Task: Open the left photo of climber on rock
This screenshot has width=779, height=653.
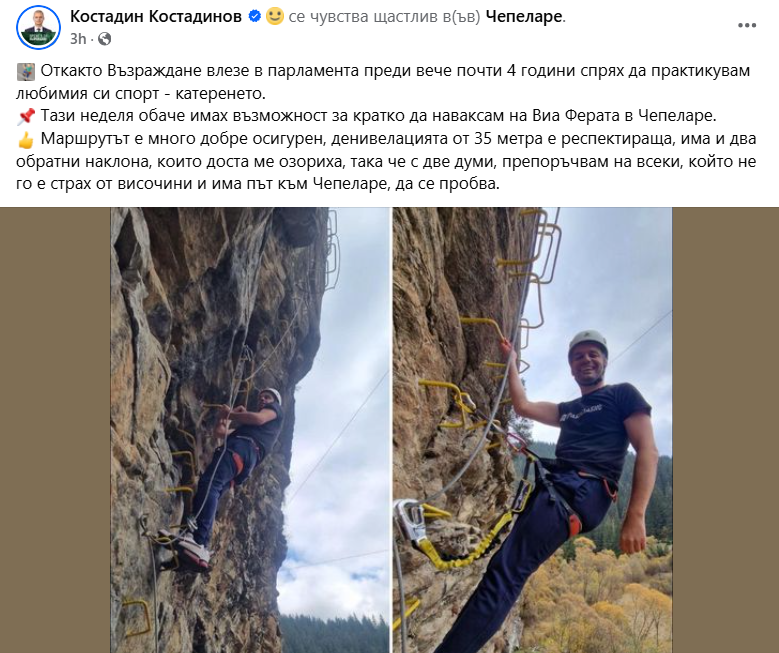Action: click(250, 430)
